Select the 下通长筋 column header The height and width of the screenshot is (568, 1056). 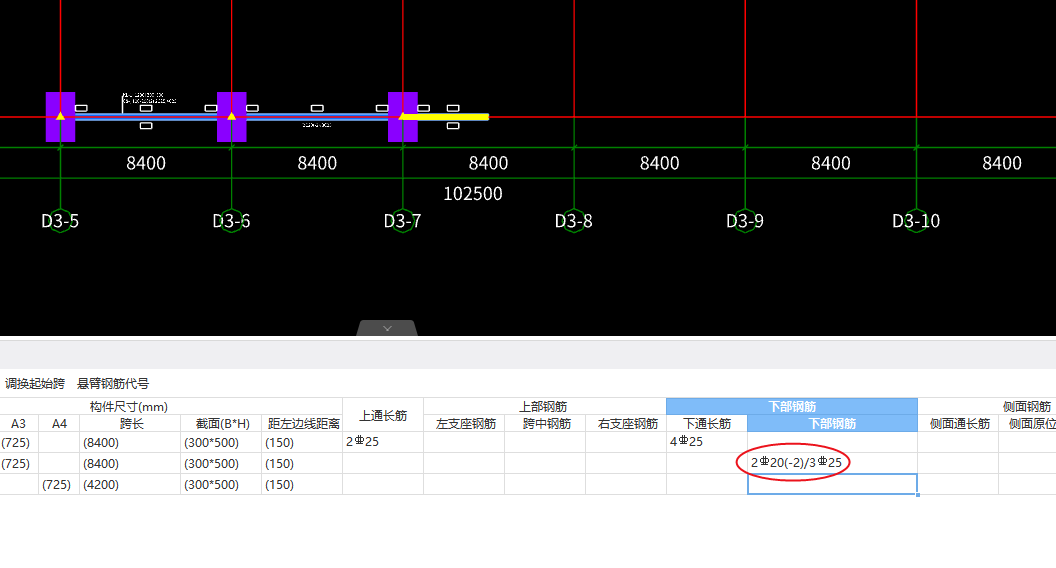pos(707,423)
